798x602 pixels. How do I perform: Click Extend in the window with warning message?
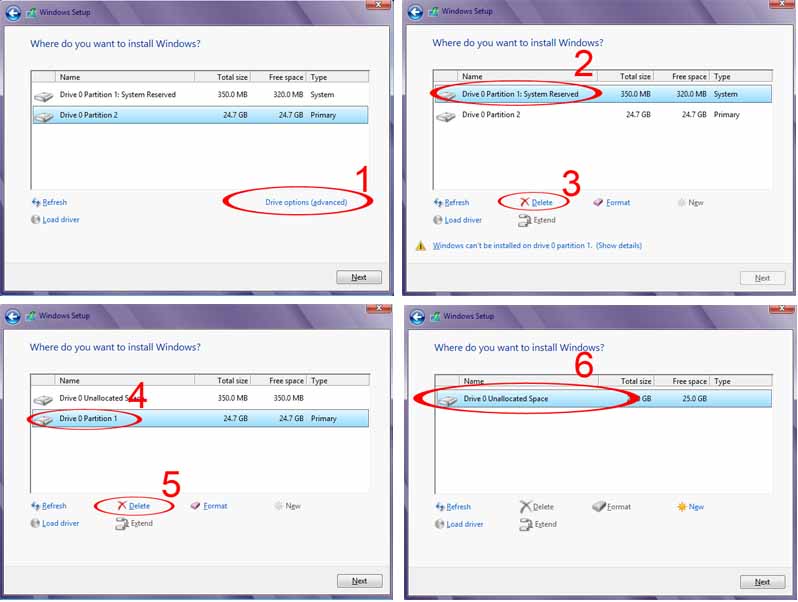click(537, 220)
